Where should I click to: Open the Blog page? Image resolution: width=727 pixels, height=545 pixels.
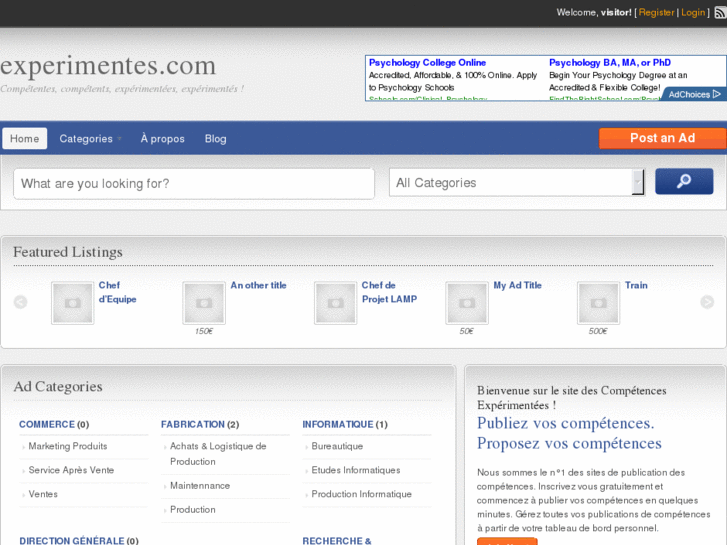216,139
